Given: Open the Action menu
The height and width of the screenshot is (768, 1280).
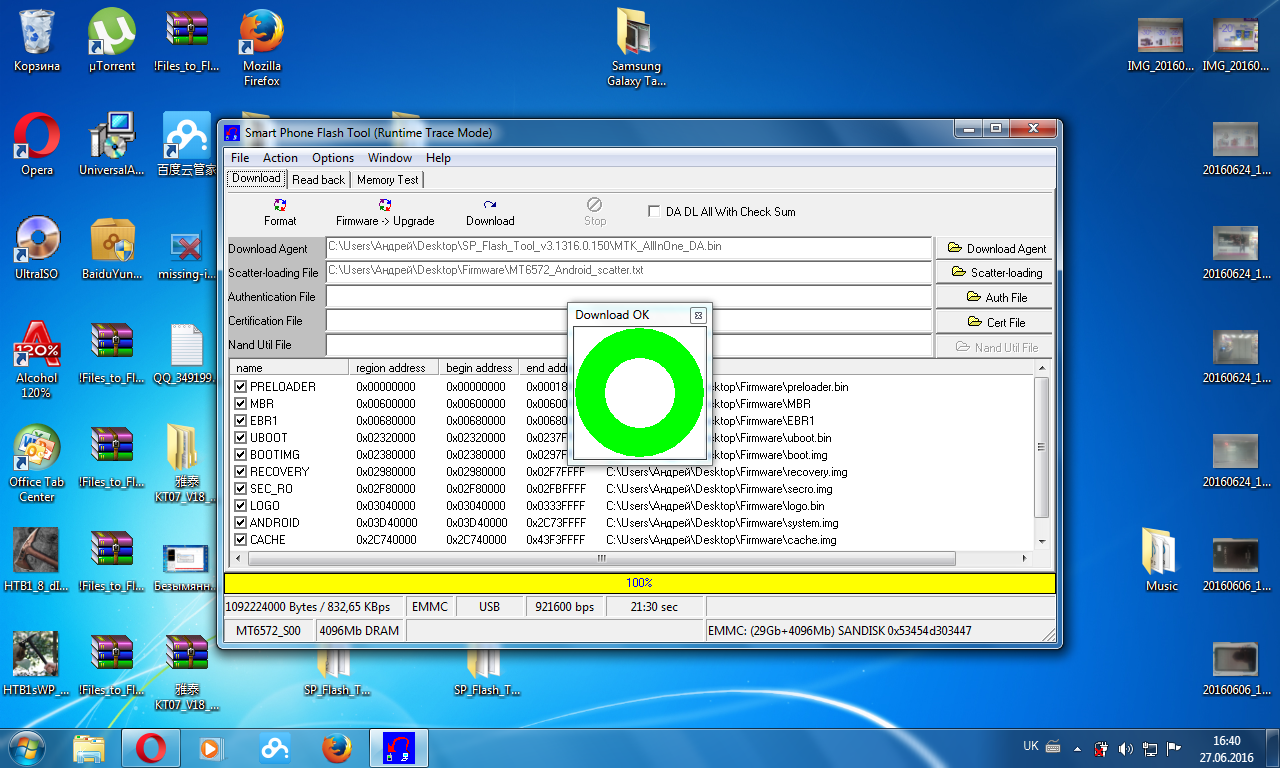Looking at the screenshot, I should click(280, 158).
